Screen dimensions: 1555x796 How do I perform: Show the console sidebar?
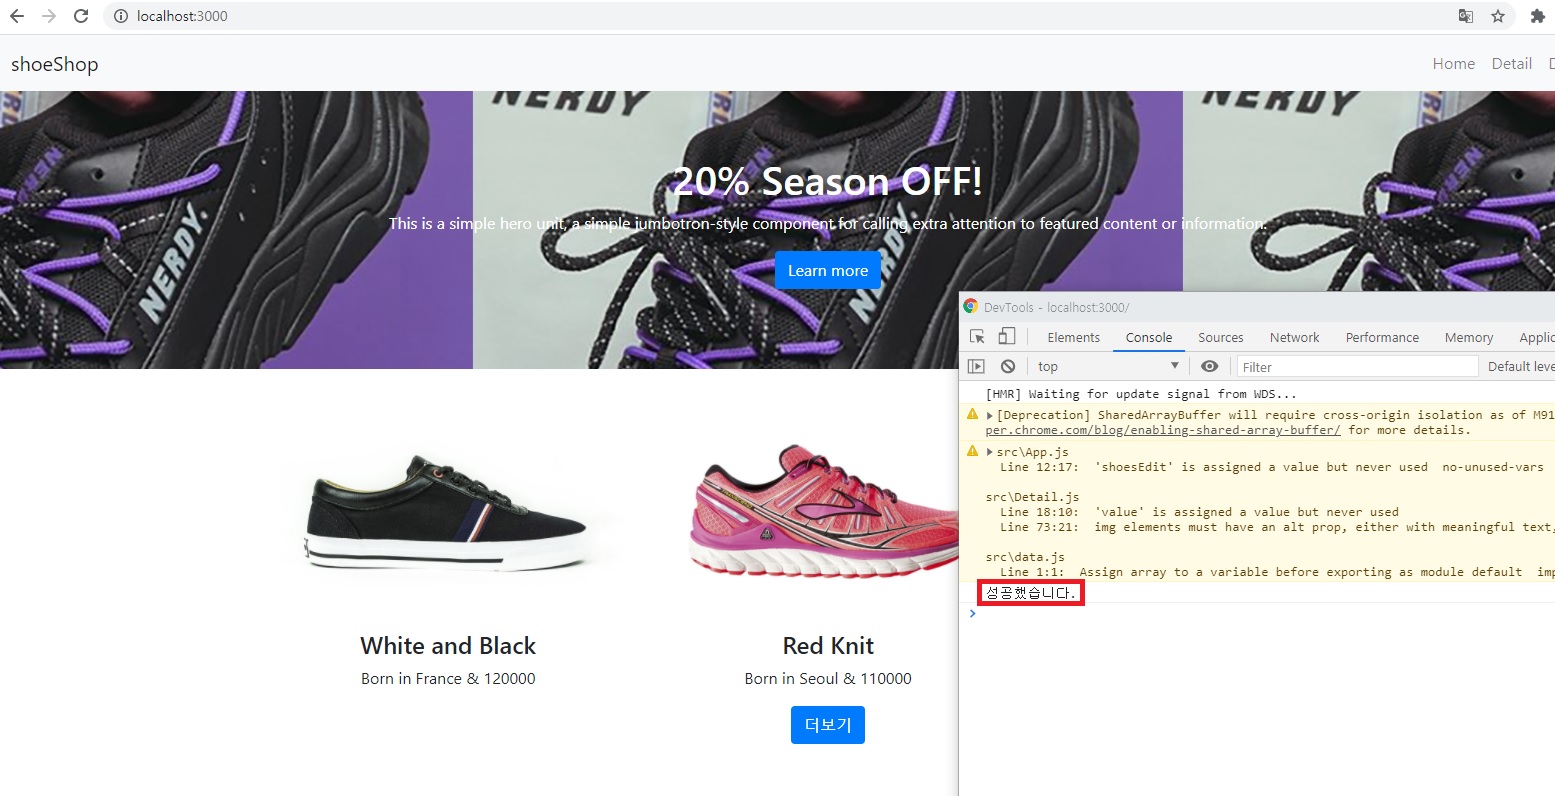(x=977, y=366)
